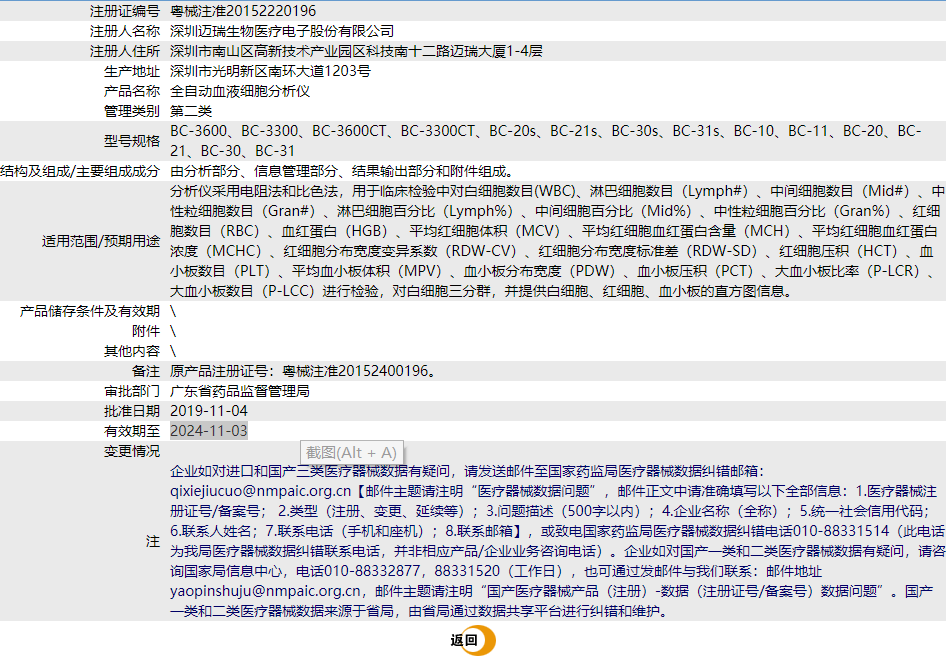Click the 批准日期 label
Screen dimensions: 949x656
(132, 411)
